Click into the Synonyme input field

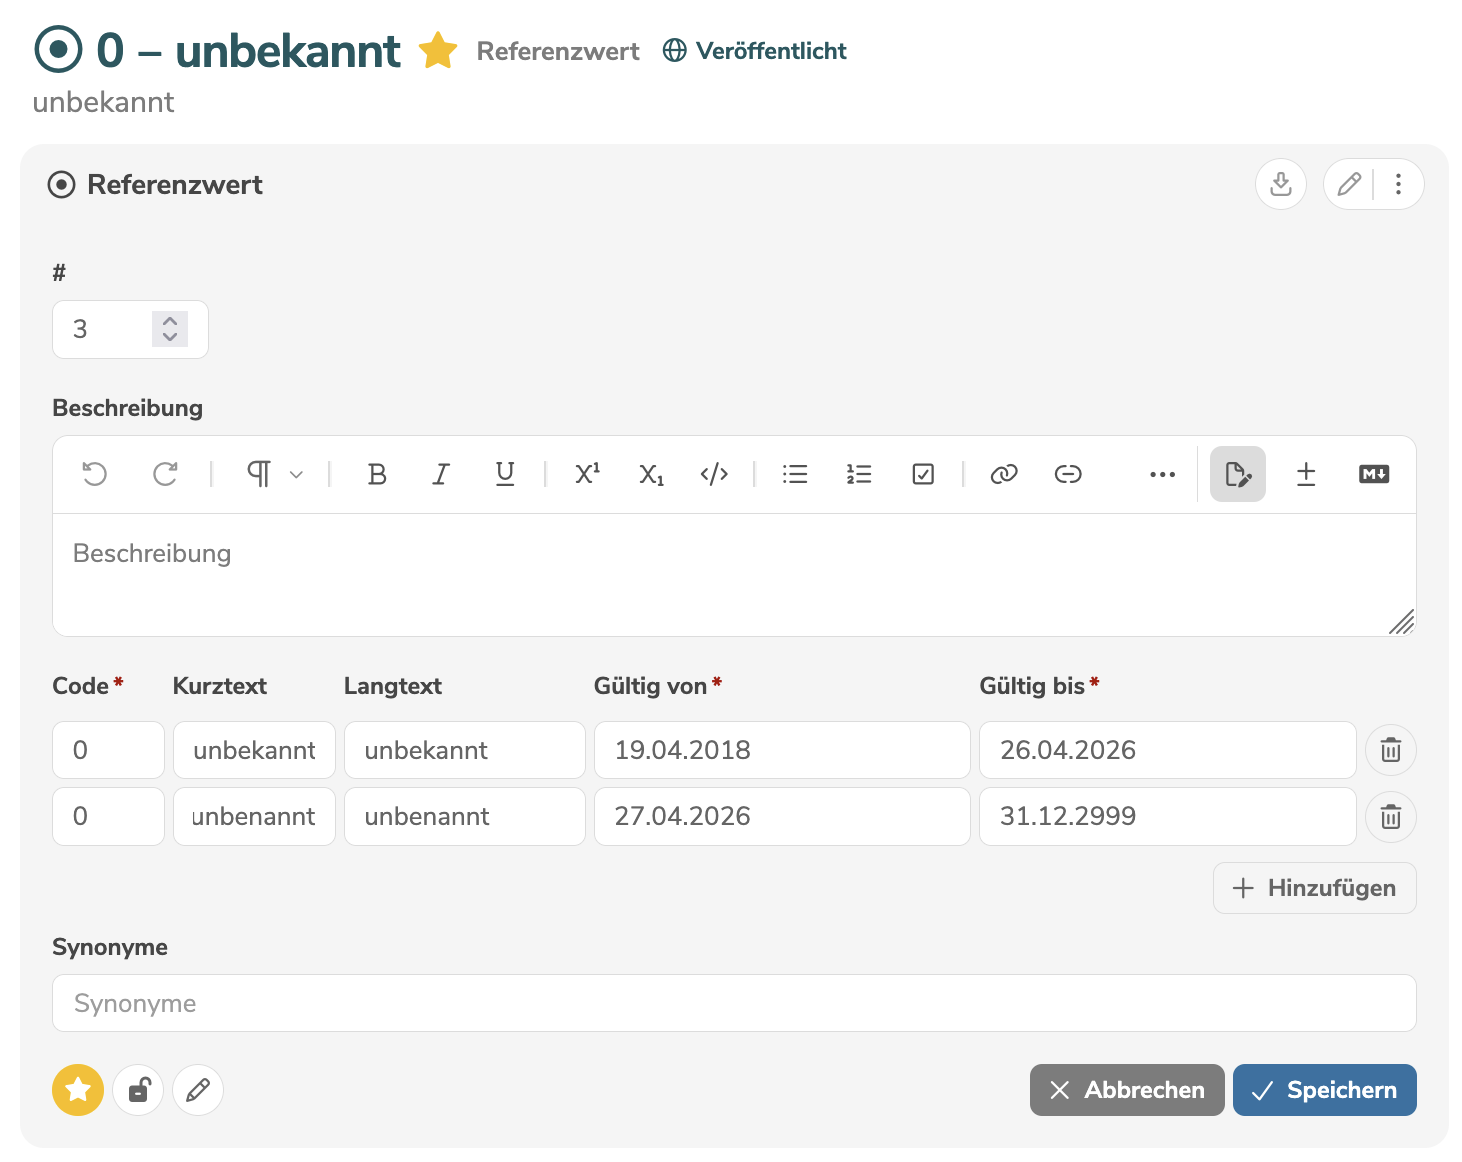(734, 1003)
